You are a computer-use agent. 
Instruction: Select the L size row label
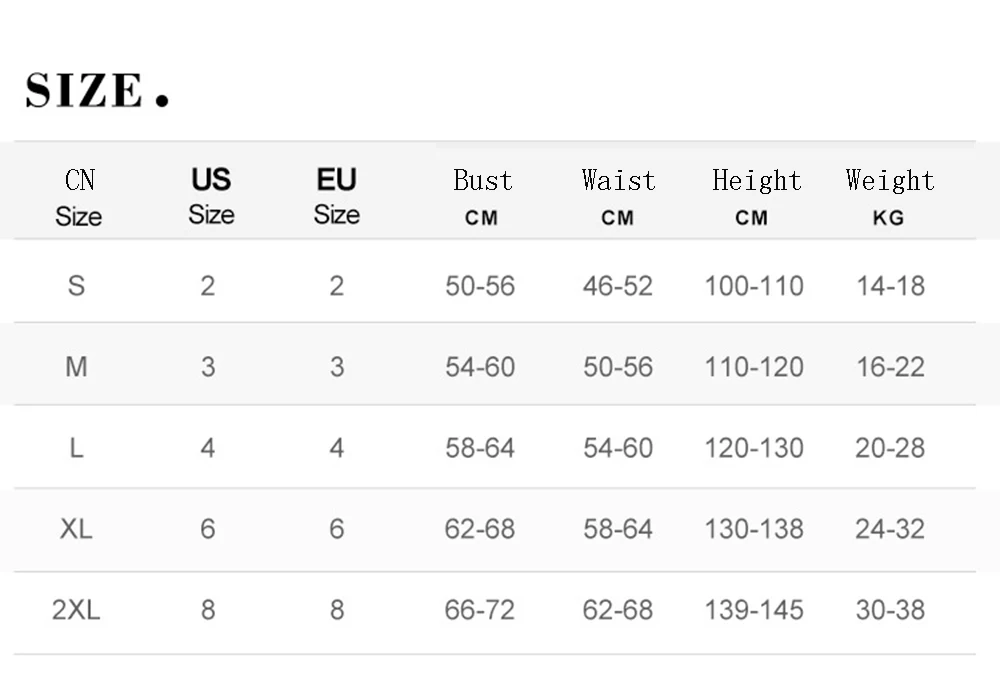click(x=77, y=448)
